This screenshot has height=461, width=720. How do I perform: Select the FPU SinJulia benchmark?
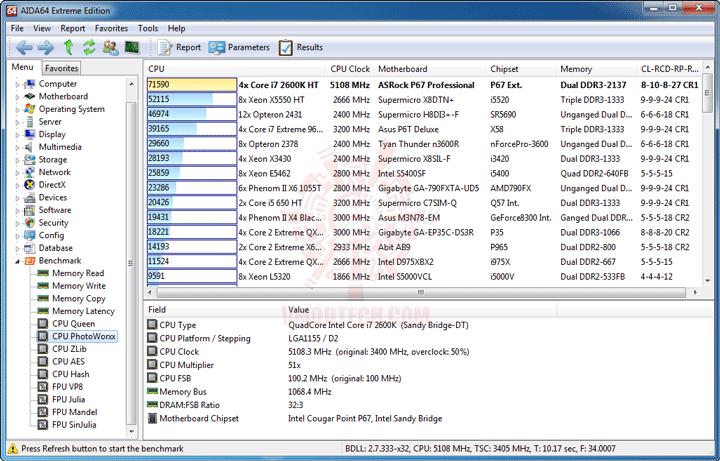[68, 425]
